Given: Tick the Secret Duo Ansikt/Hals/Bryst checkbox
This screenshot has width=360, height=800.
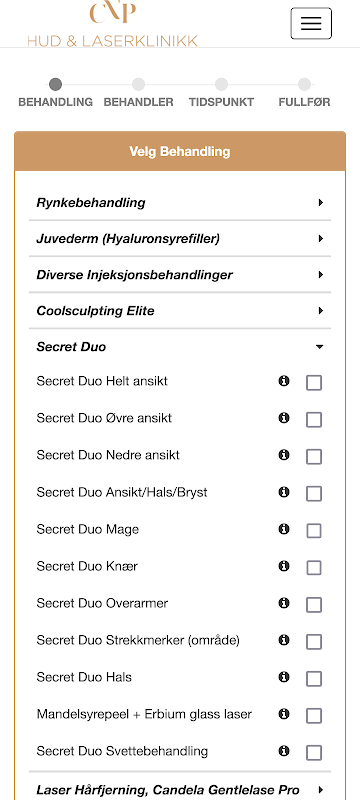Looking at the screenshot, I should (314, 493).
